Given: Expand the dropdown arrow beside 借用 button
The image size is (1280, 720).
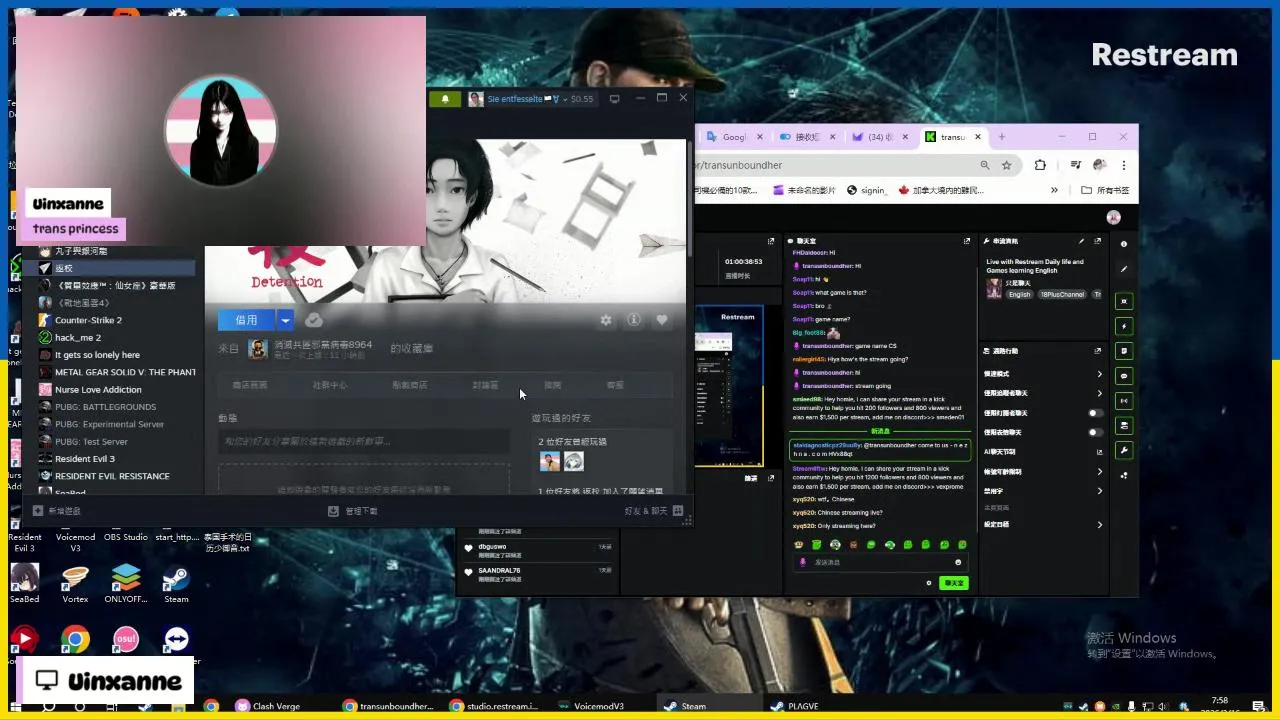Looking at the screenshot, I should (285, 320).
